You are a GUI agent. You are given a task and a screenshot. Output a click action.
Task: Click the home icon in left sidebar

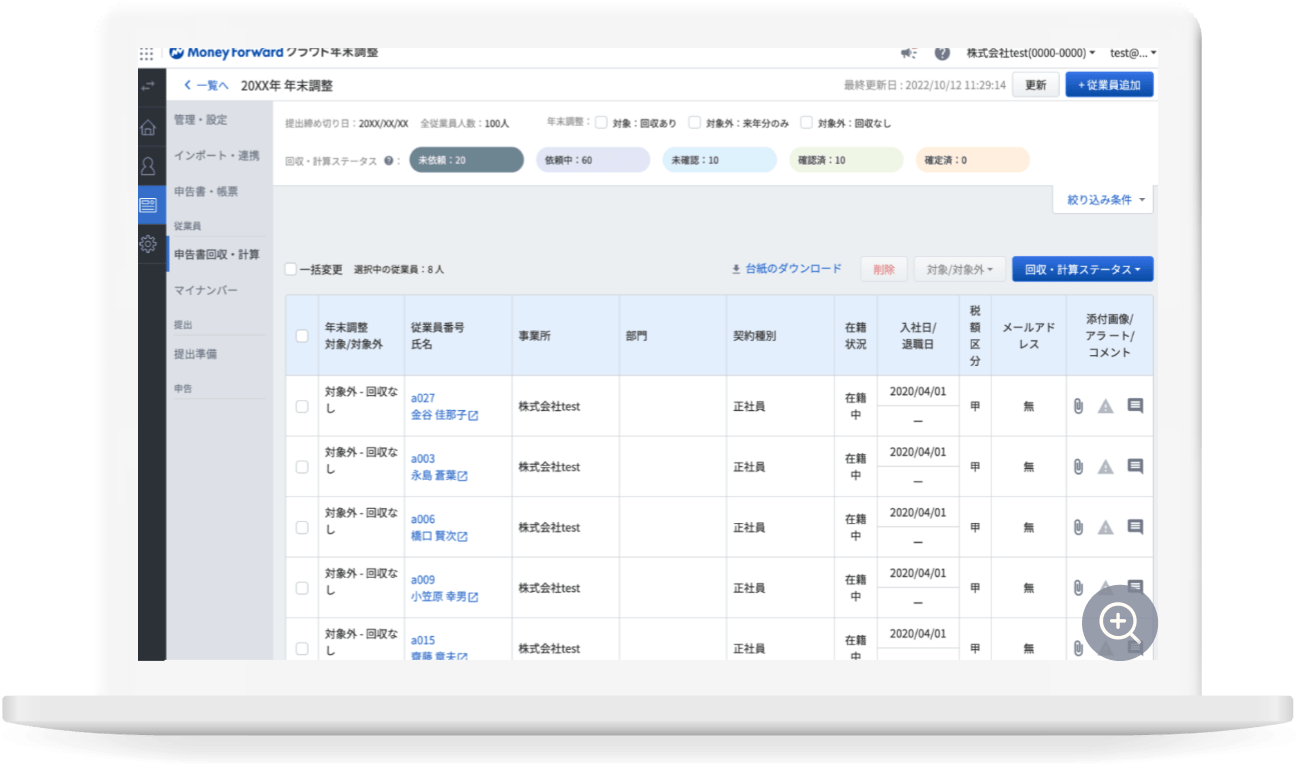pyautogui.click(x=148, y=127)
